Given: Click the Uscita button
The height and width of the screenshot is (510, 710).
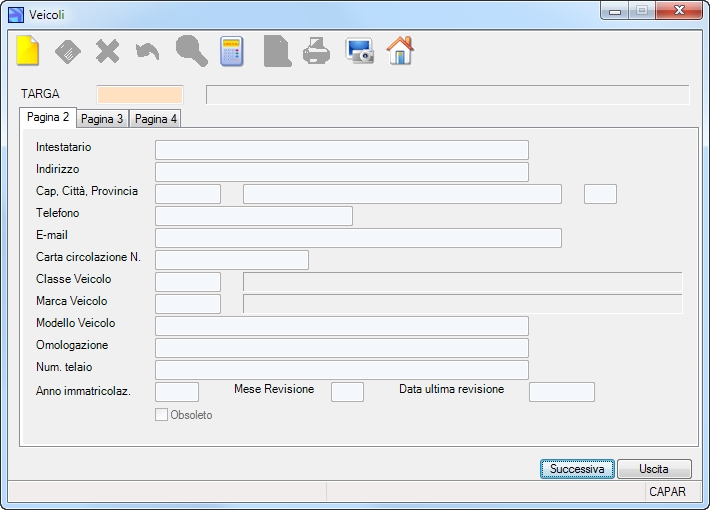Looking at the screenshot, I should click(x=654, y=469).
